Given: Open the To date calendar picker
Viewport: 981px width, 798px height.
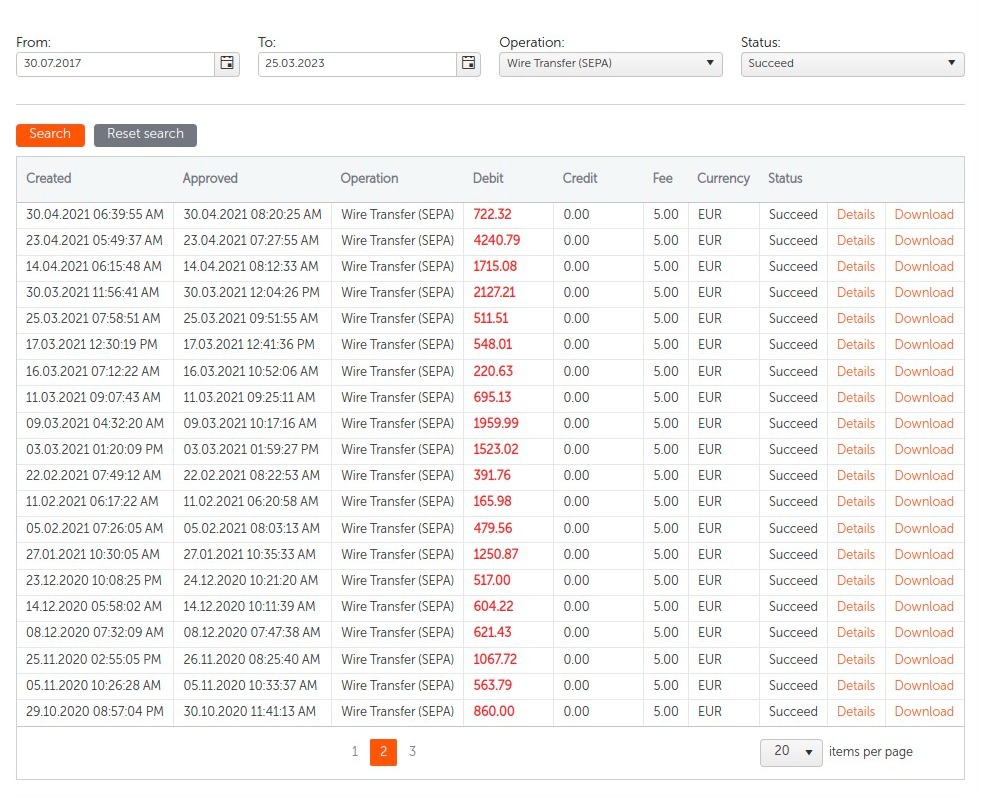Looking at the screenshot, I should pos(469,63).
